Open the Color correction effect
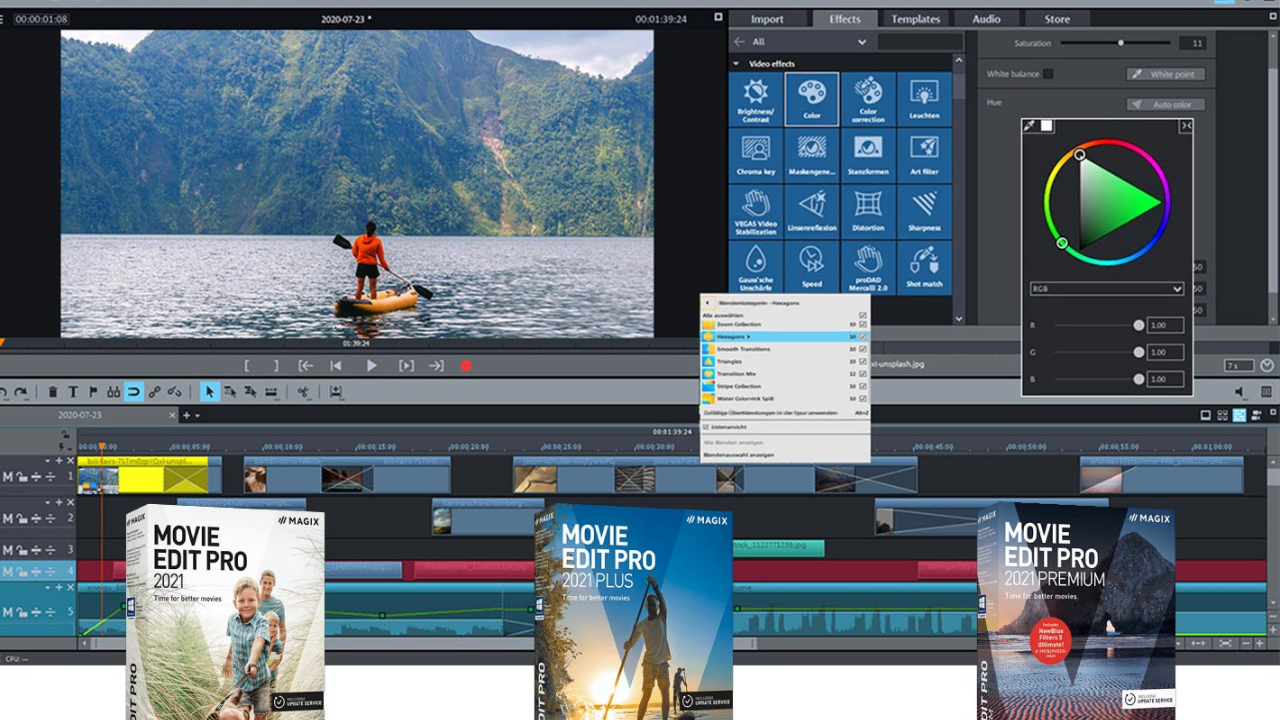The width and height of the screenshot is (1280, 720). point(868,99)
